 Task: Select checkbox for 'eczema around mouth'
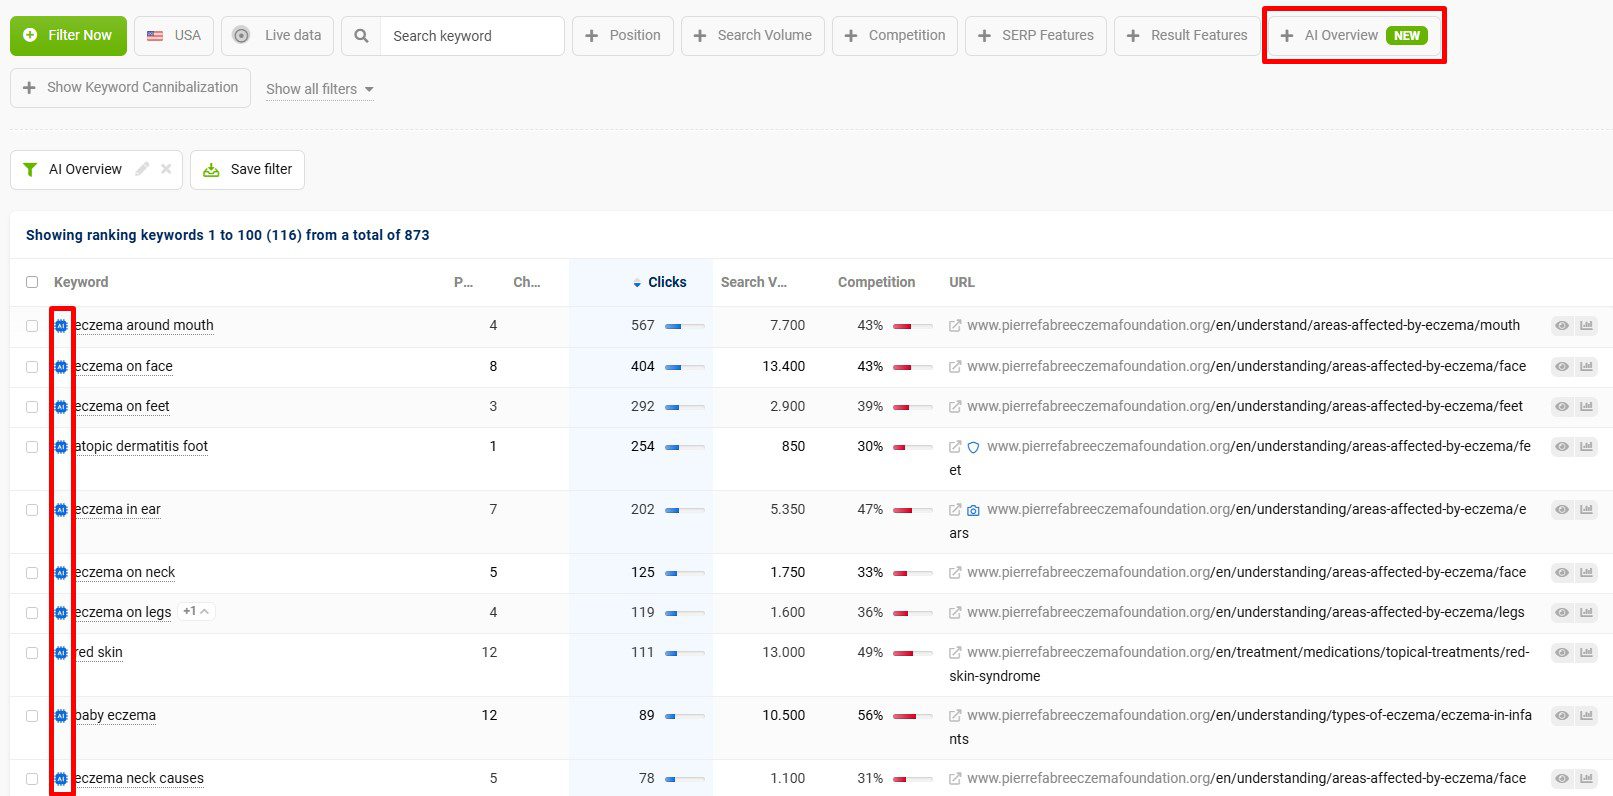[32, 326]
